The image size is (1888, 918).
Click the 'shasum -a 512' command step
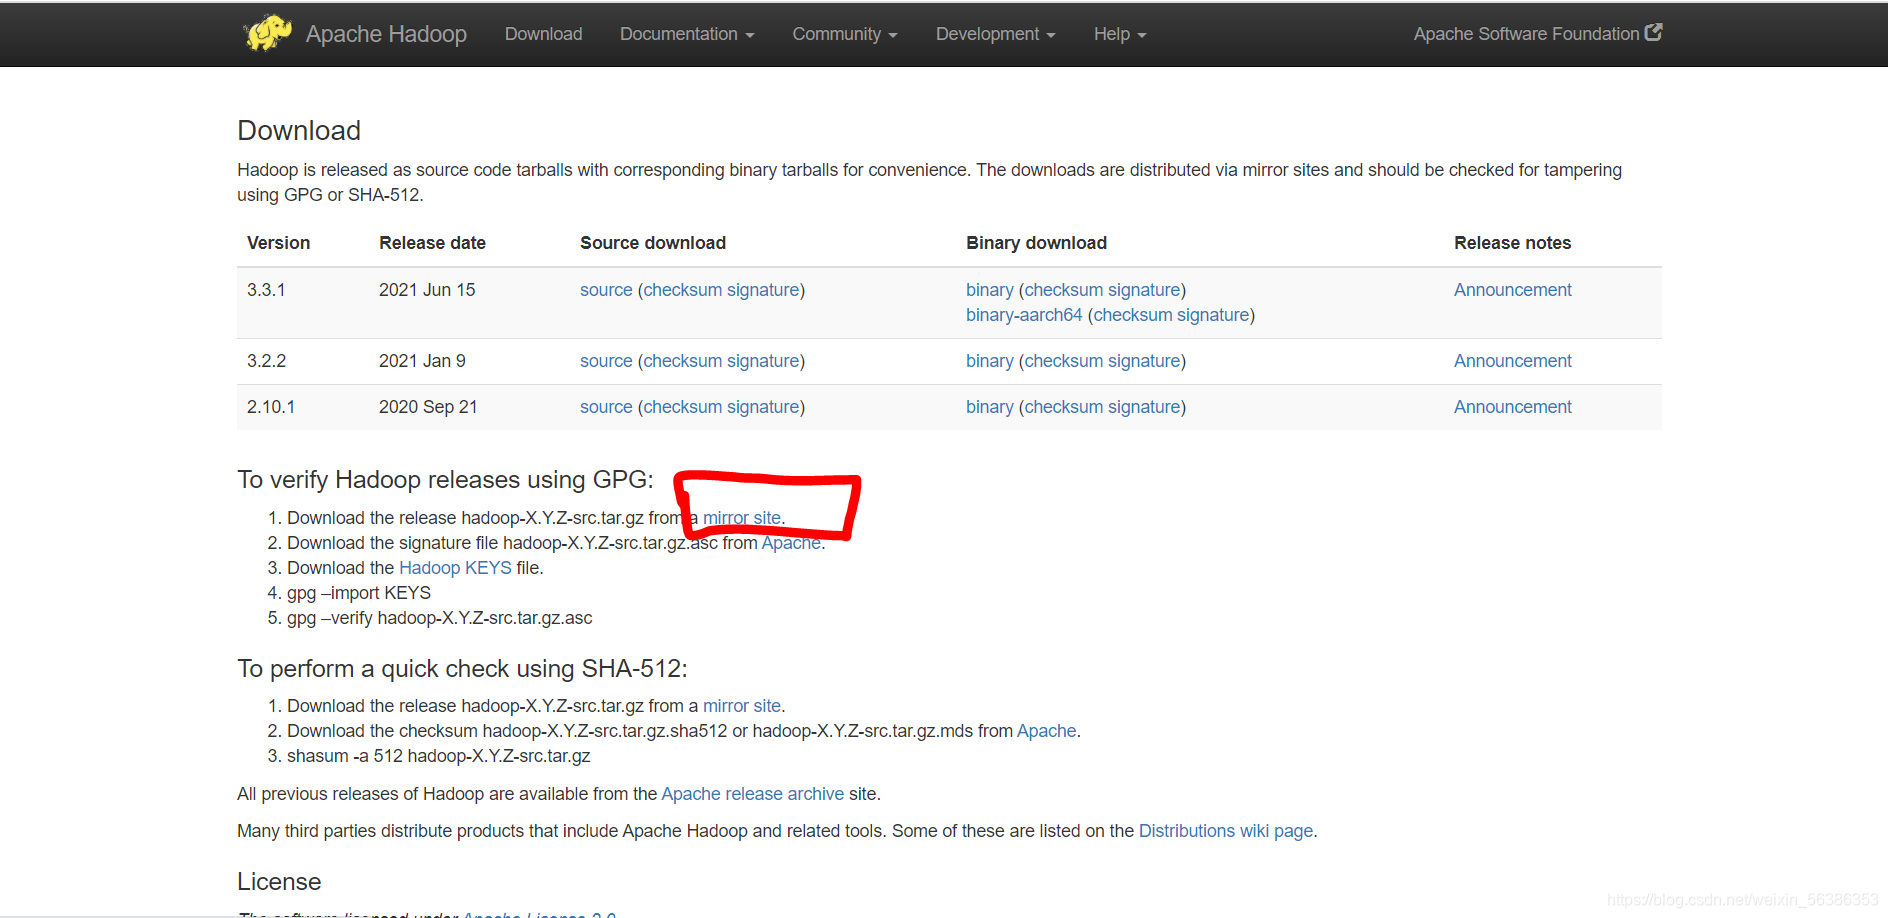438,756
